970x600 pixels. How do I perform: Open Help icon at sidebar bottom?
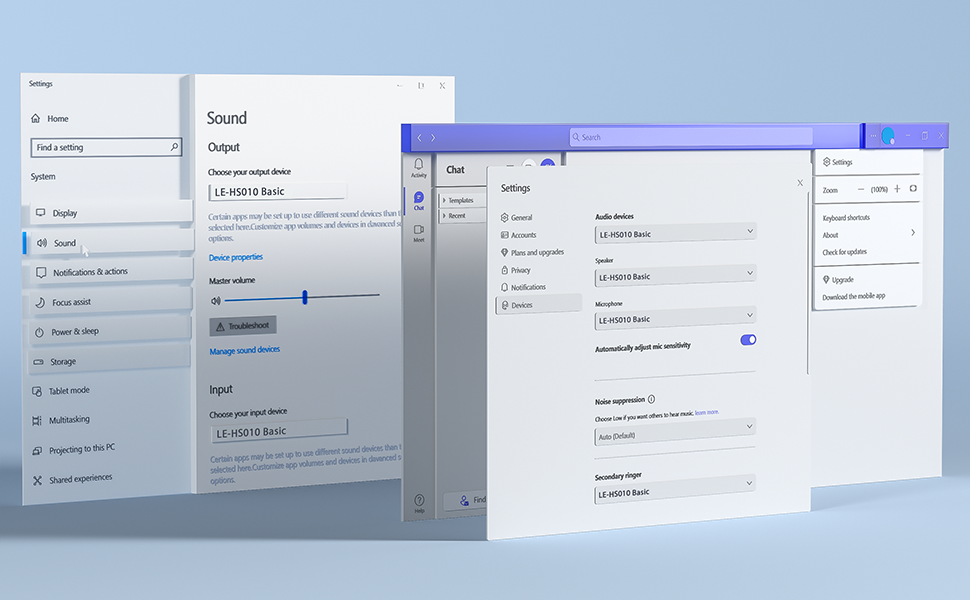coord(419,500)
